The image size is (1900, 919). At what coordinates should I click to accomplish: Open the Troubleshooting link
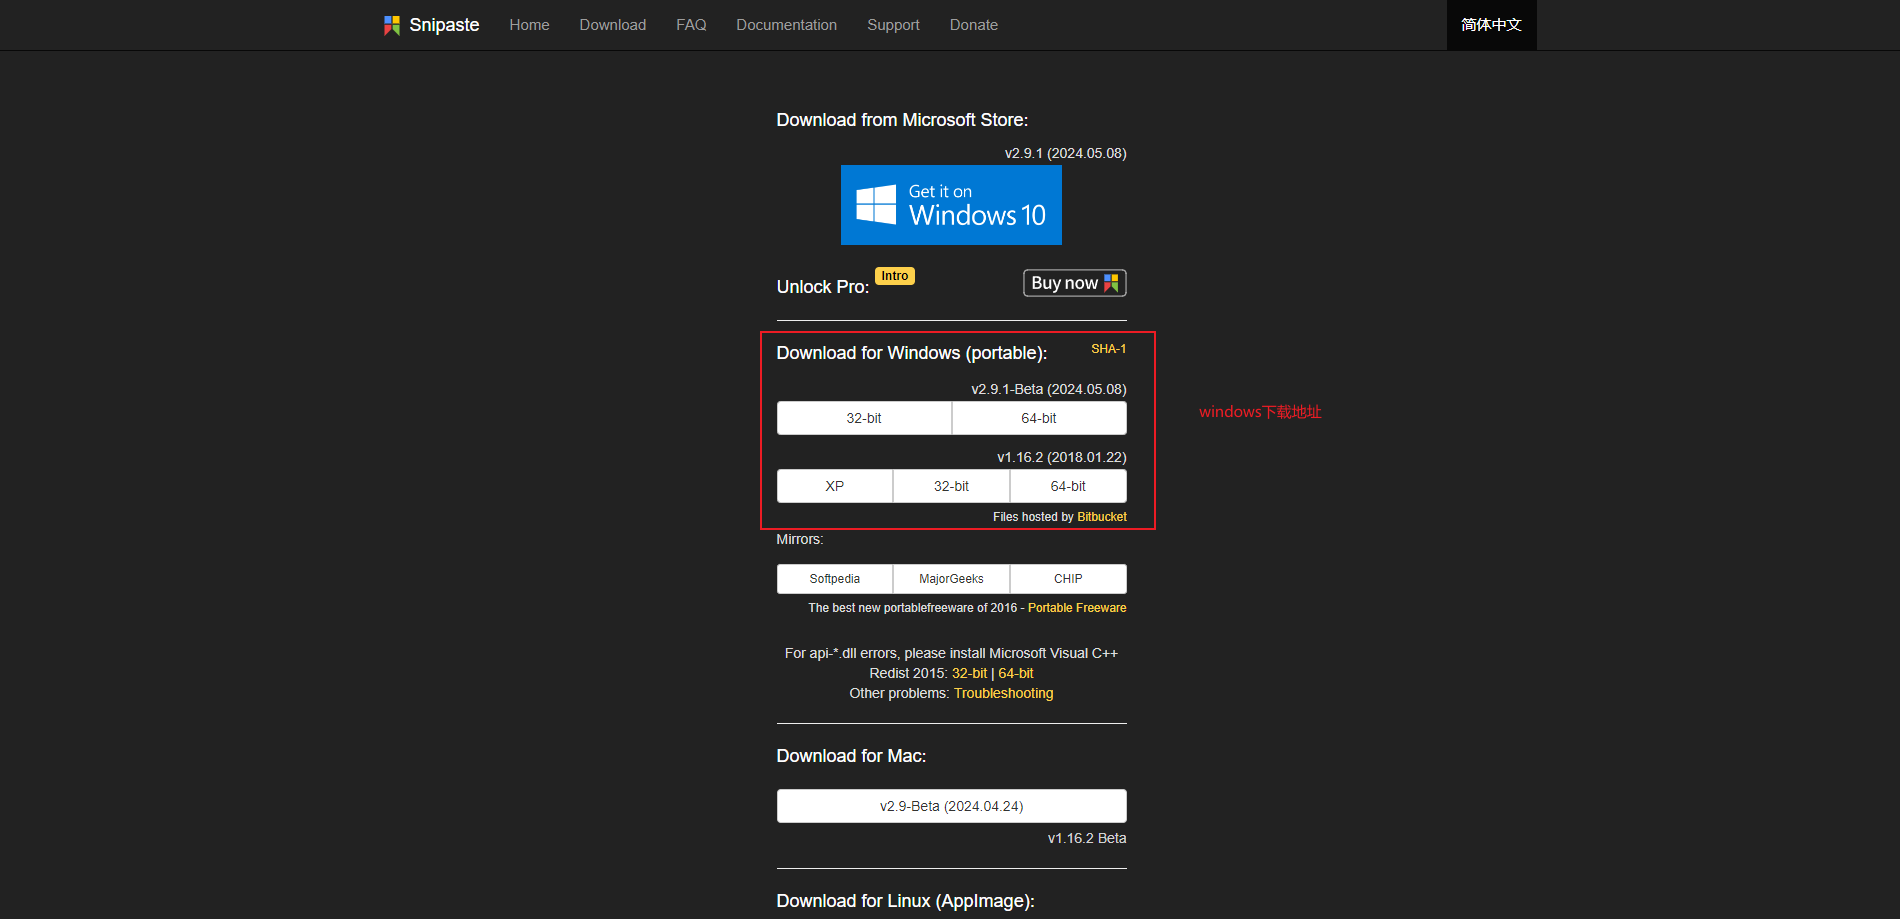[x=1003, y=693]
